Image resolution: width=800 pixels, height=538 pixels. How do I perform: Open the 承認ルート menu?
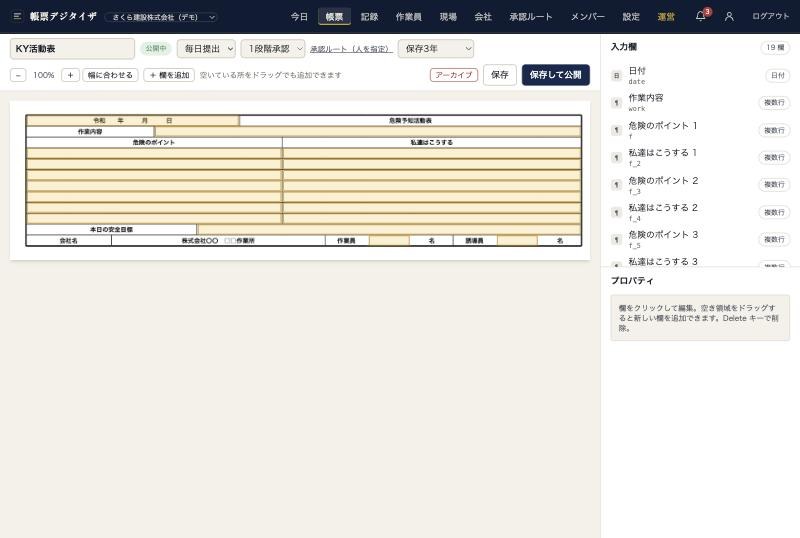point(531,16)
